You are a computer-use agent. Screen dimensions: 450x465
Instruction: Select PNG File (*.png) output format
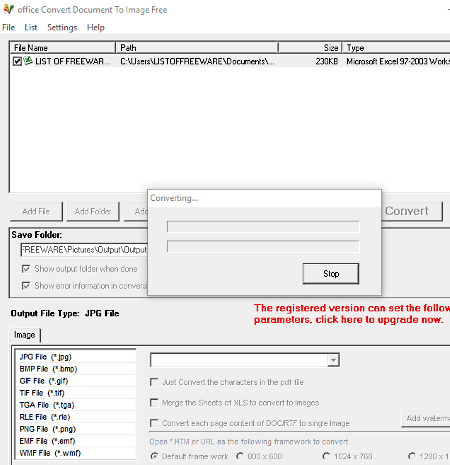76,429
